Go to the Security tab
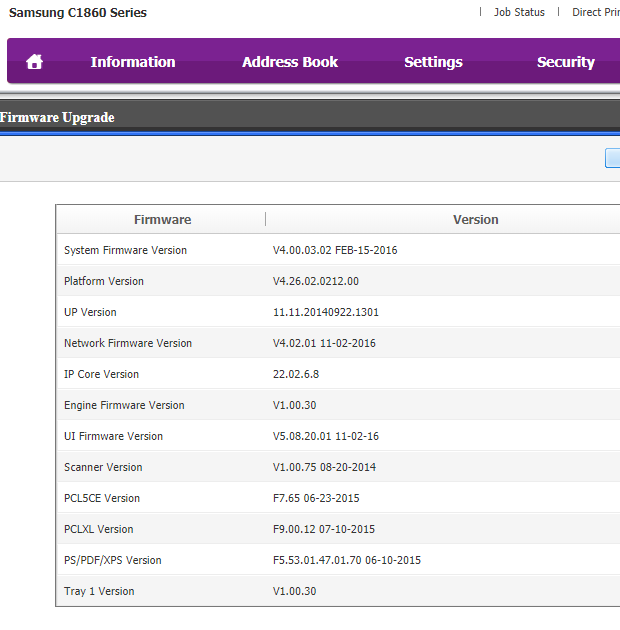This screenshot has height=630, width=620. pos(565,62)
